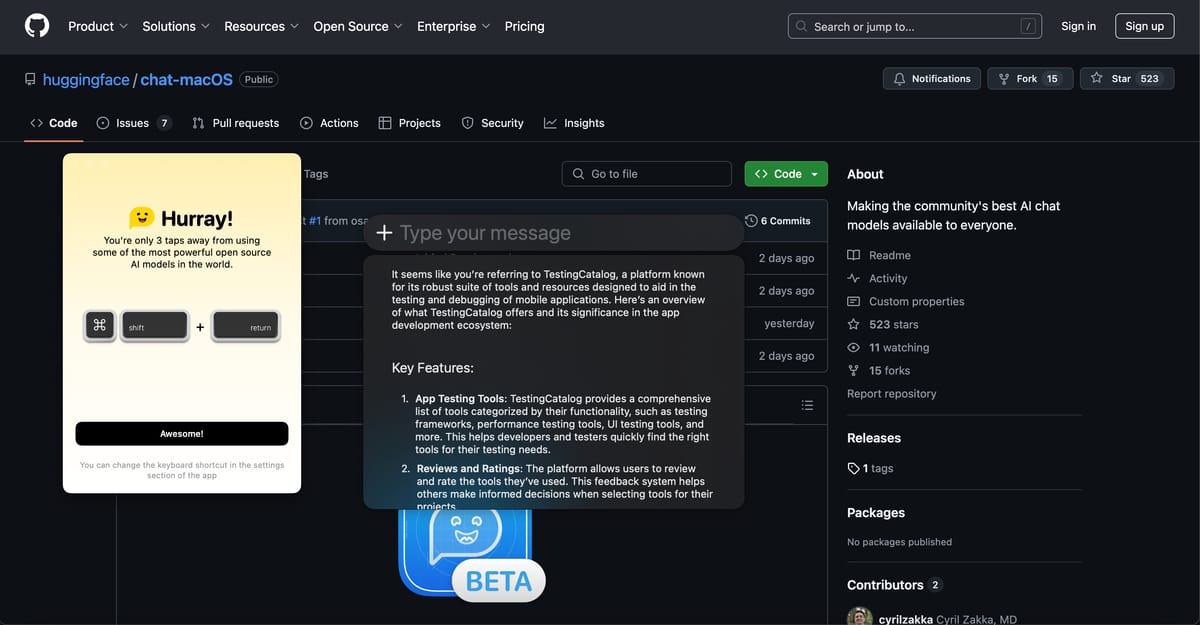1200x625 pixels.
Task: Click the outline list icon near the README
Action: click(807, 404)
